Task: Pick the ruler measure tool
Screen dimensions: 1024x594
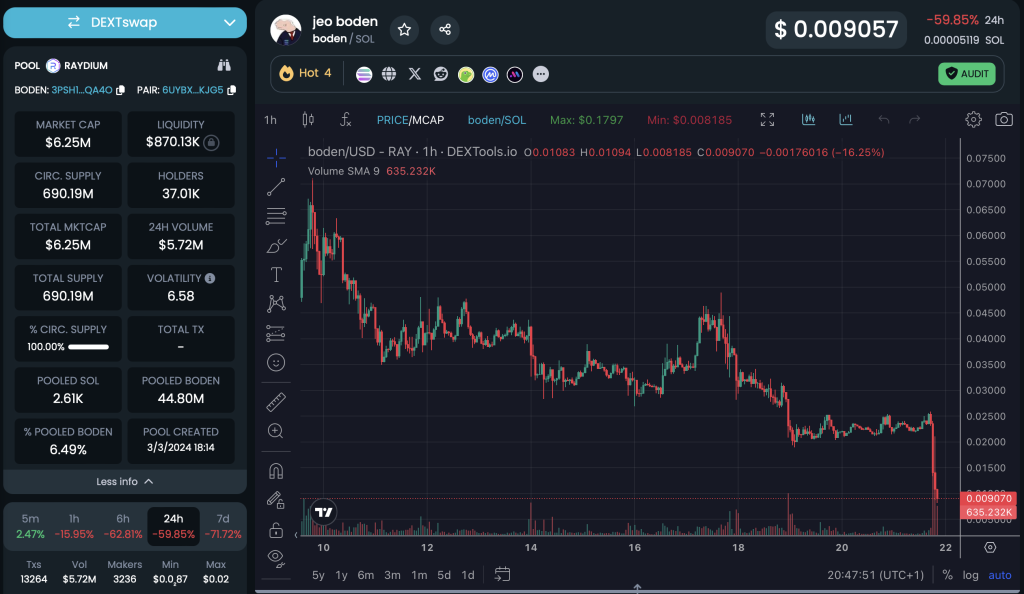Action: pos(277,403)
